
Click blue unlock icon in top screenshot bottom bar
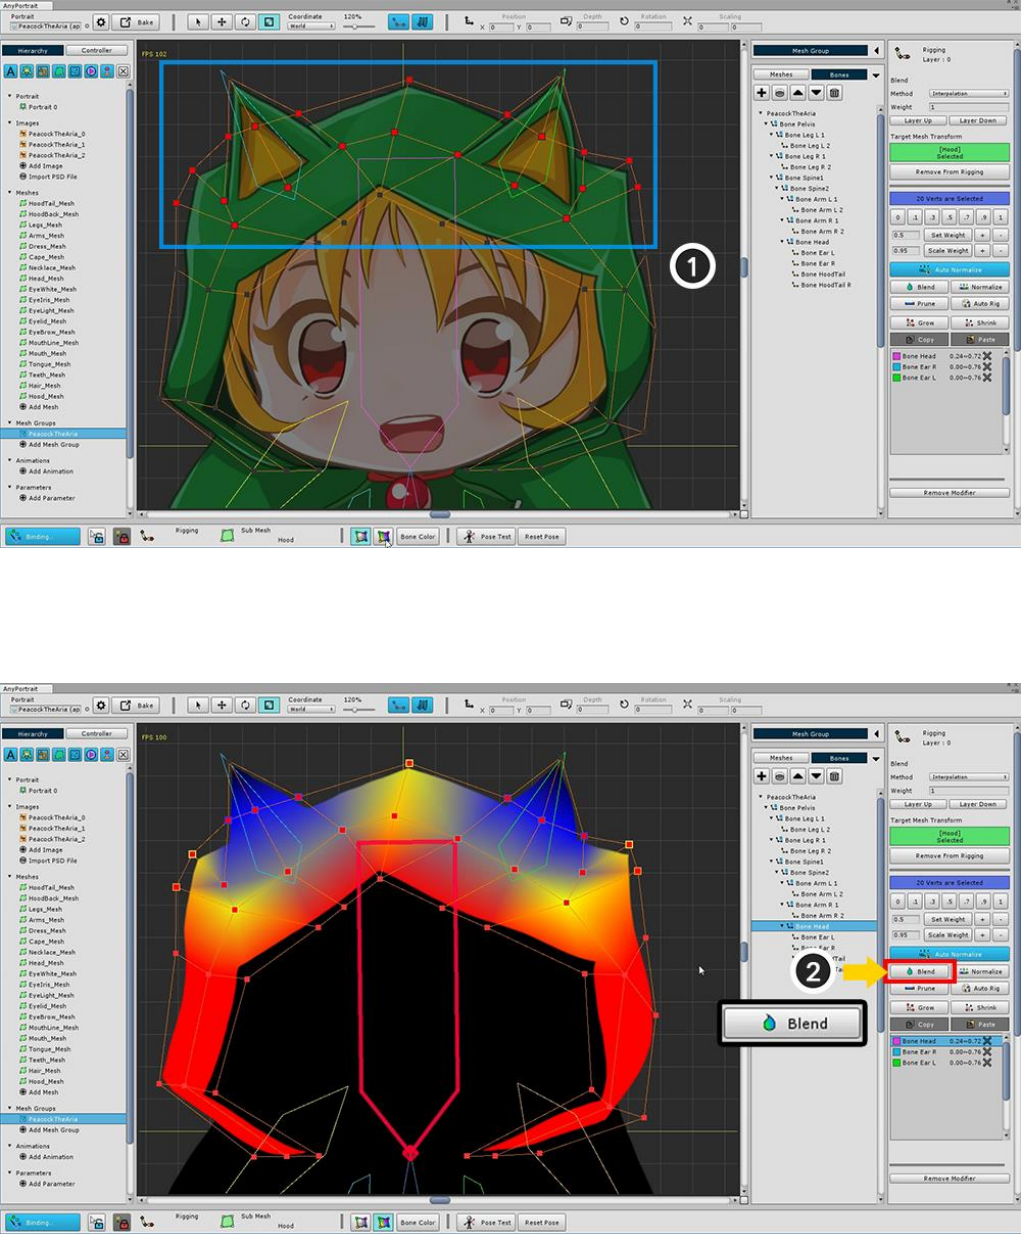point(96,537)
